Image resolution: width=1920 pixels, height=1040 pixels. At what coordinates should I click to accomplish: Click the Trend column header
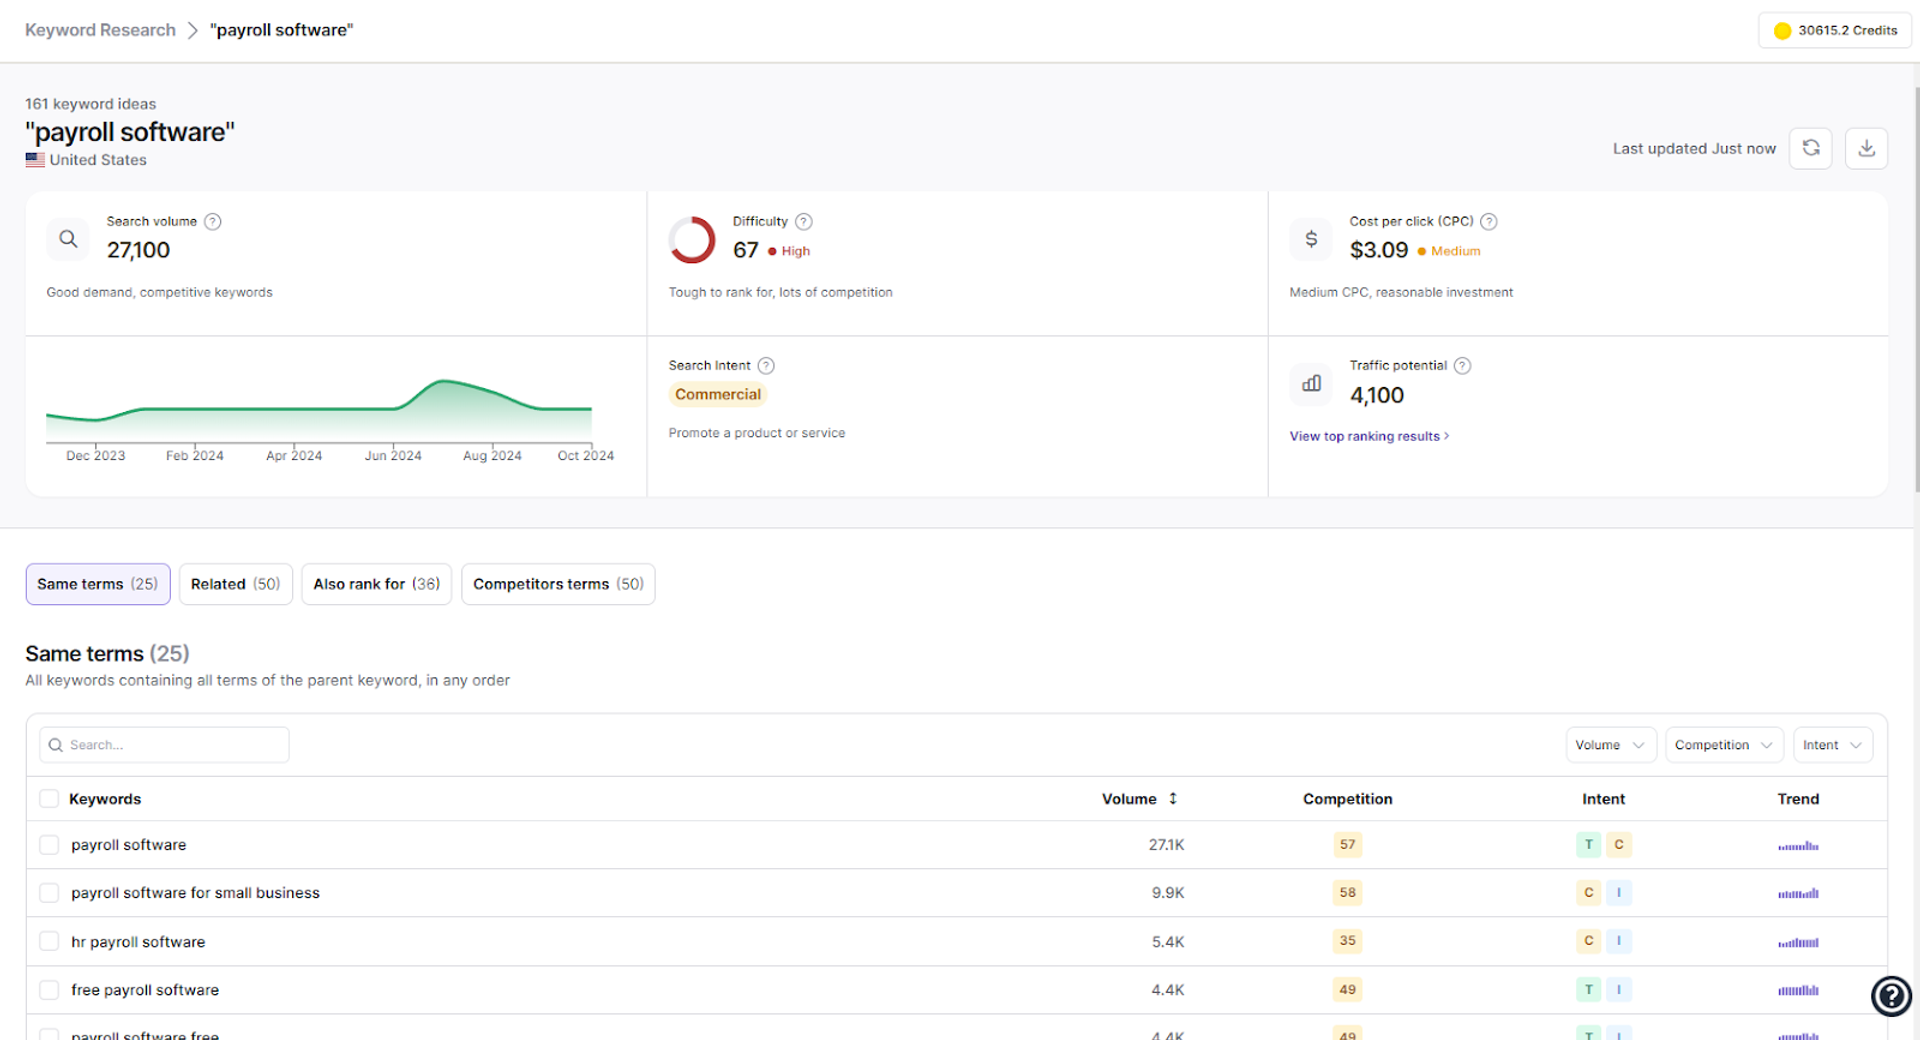[x=1798, y=799]
